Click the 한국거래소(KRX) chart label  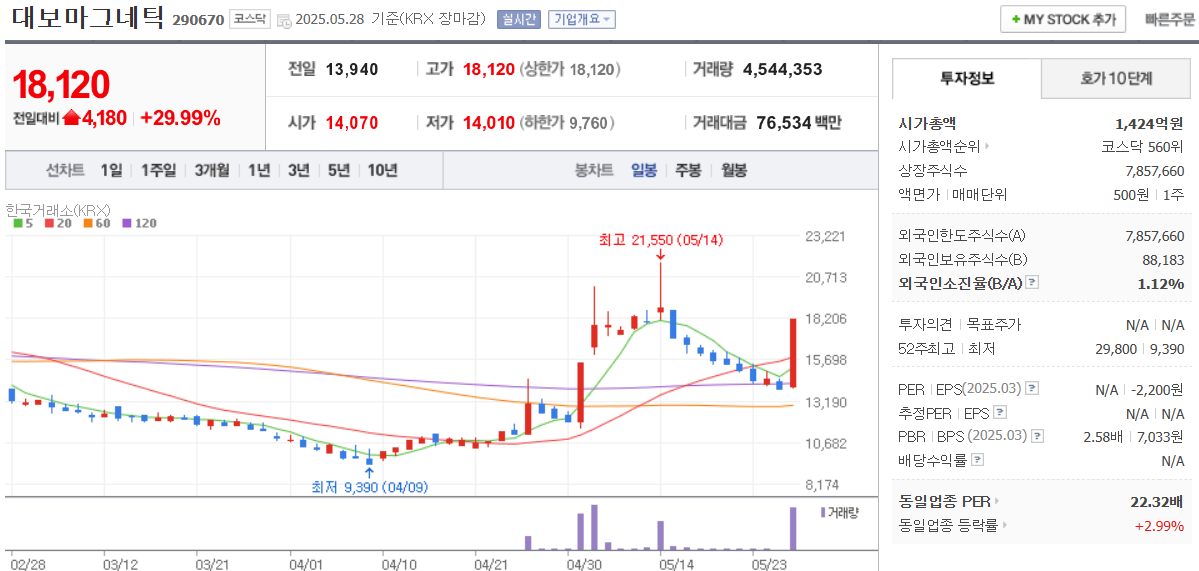click(x=57, y=209)
